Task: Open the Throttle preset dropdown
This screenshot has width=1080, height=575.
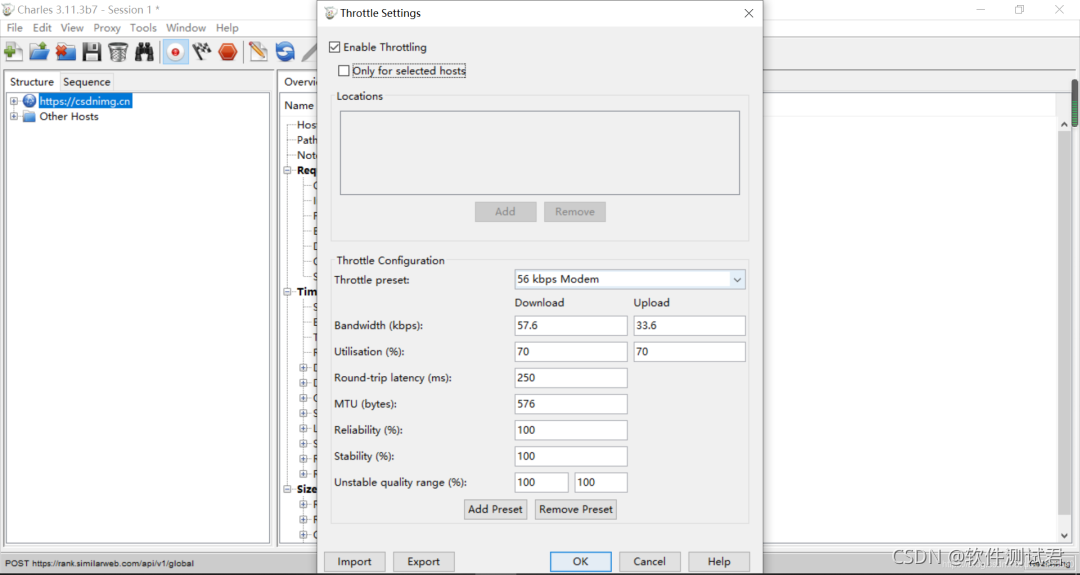Action: point(737,280)
